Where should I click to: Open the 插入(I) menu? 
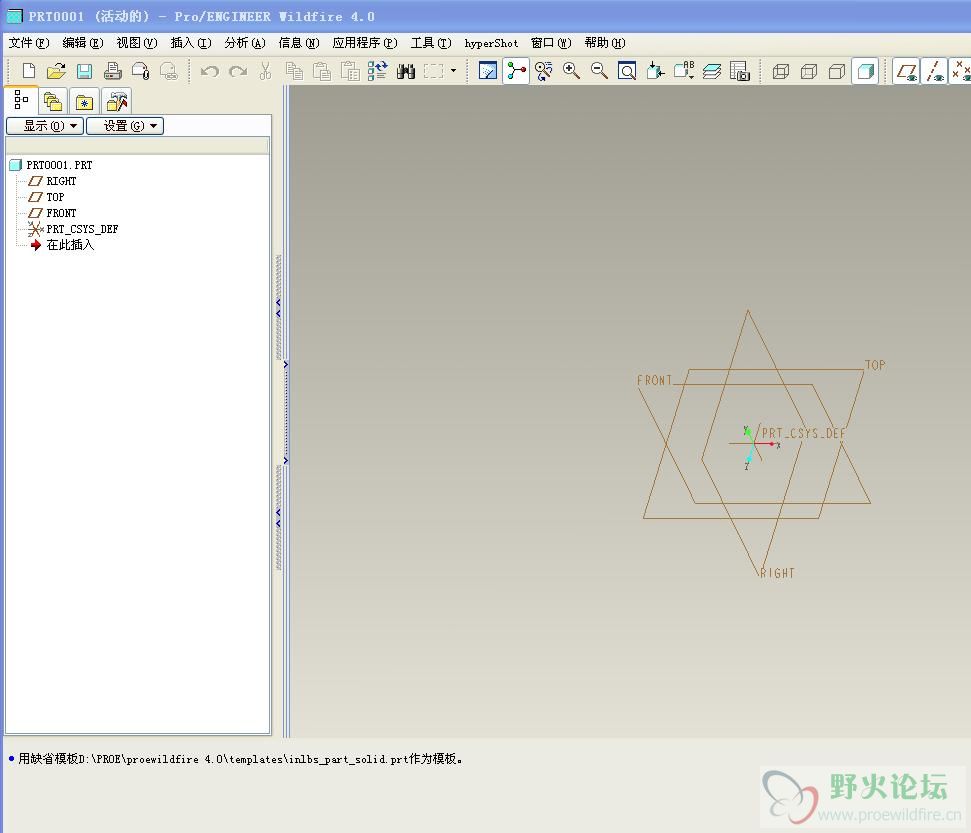191,43
